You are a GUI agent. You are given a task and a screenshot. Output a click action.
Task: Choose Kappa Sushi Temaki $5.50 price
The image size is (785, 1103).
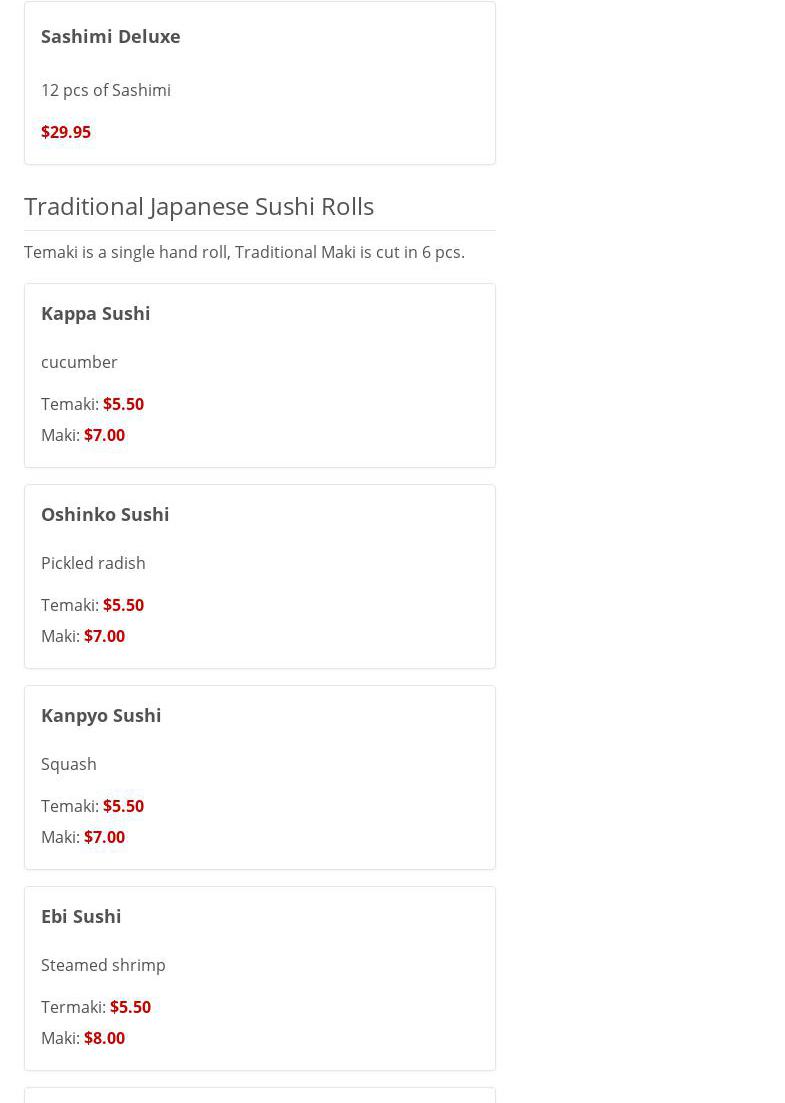tap(123, 404)
